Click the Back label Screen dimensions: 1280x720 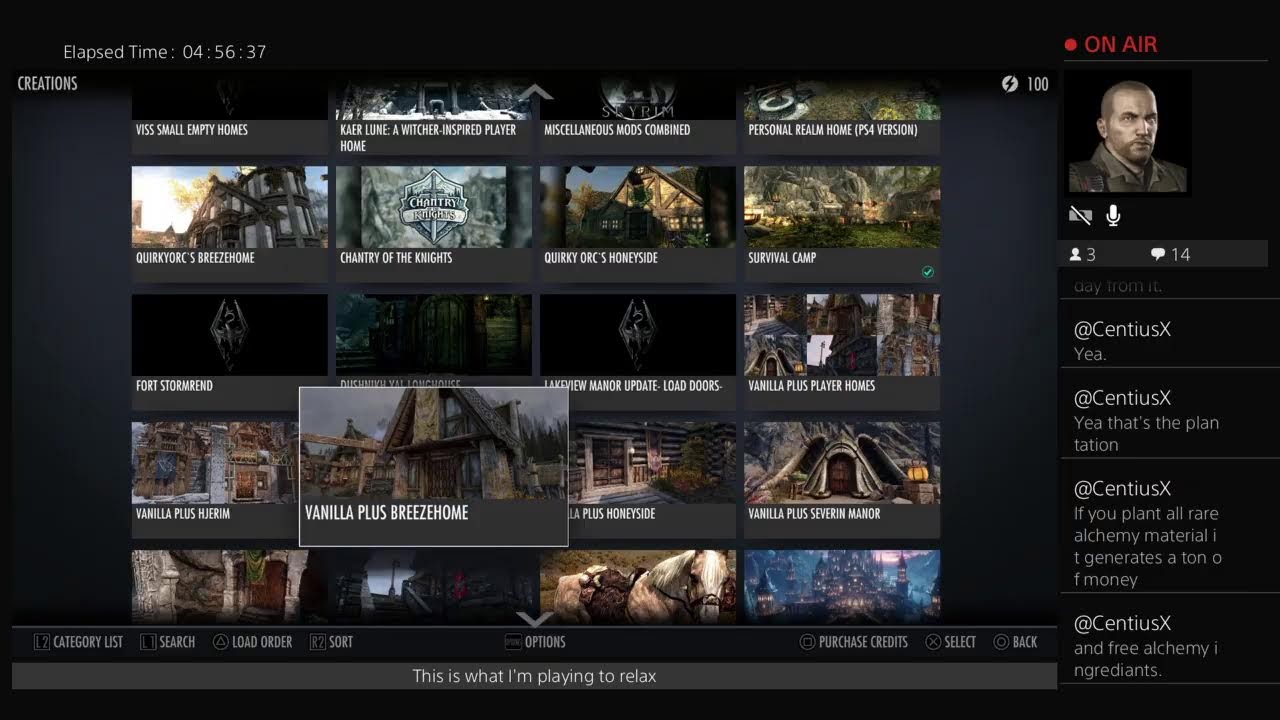pyautogui.click(x=1025, y=642)
